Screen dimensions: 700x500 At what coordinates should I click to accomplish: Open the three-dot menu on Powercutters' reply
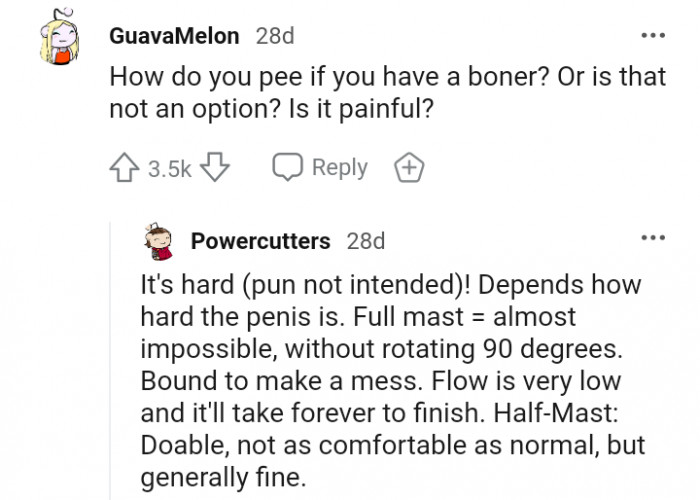pyautogui.click(x=652, y=239)
